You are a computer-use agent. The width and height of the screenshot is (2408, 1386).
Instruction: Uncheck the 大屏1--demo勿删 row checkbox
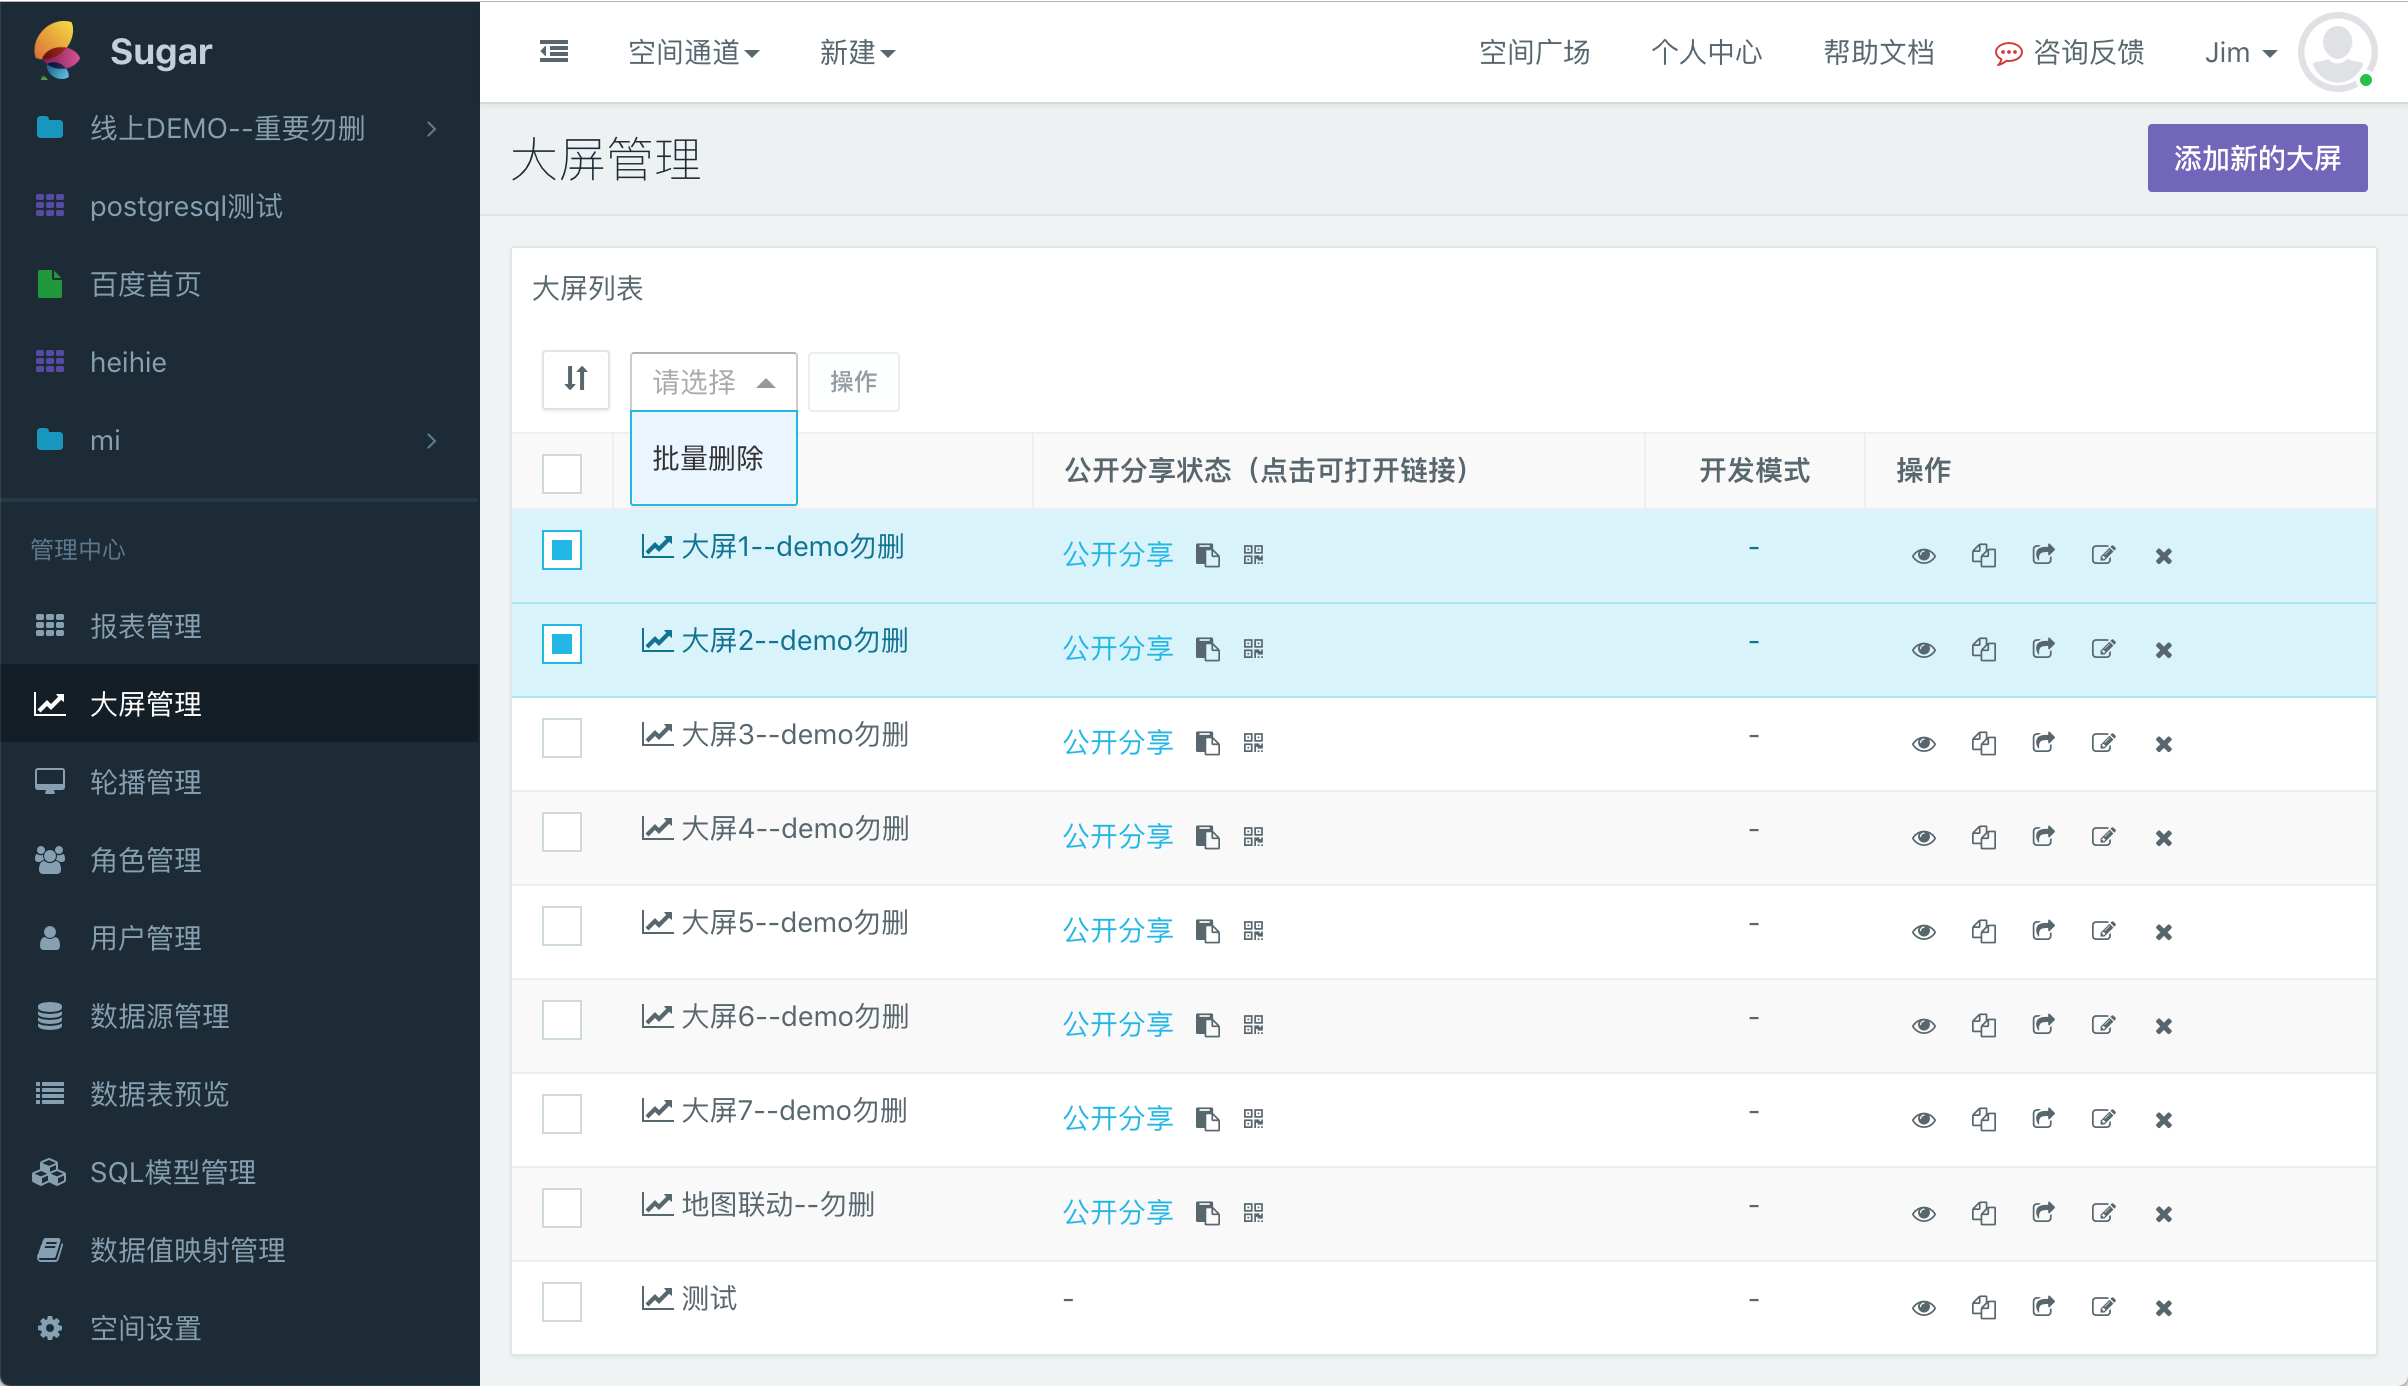click(x=562, y=550)
